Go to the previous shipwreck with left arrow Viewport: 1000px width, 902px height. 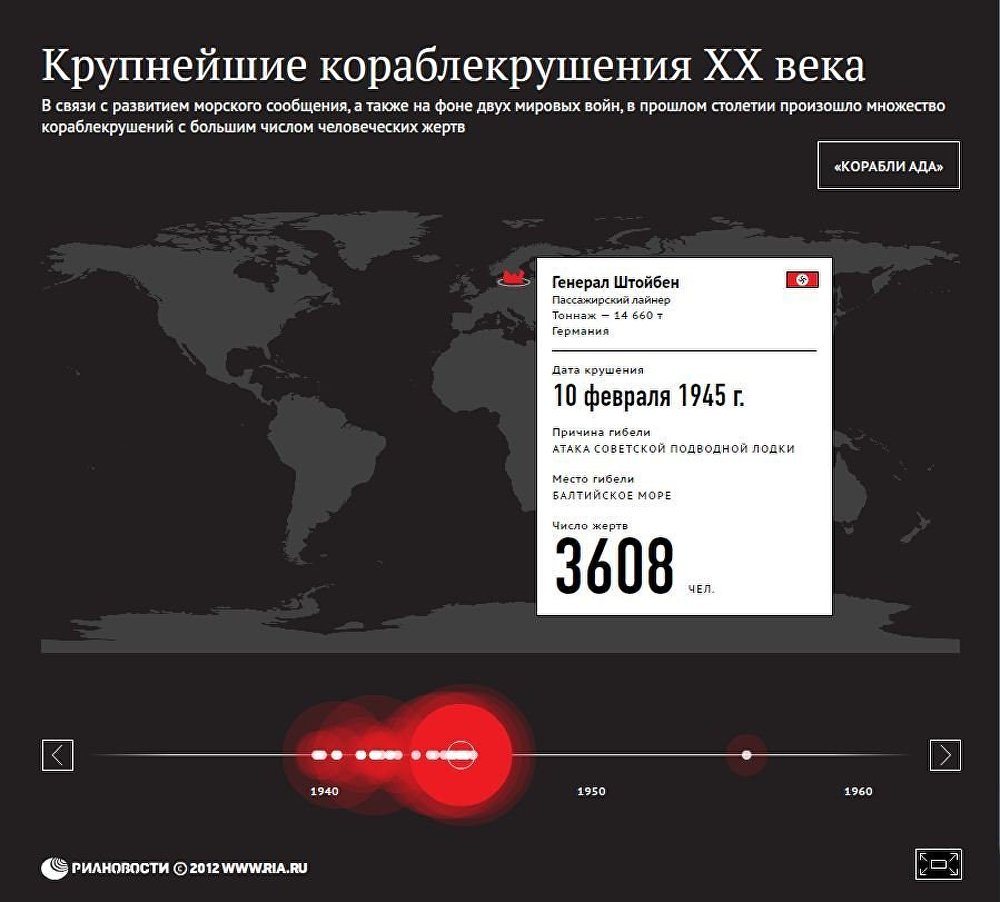57,755
